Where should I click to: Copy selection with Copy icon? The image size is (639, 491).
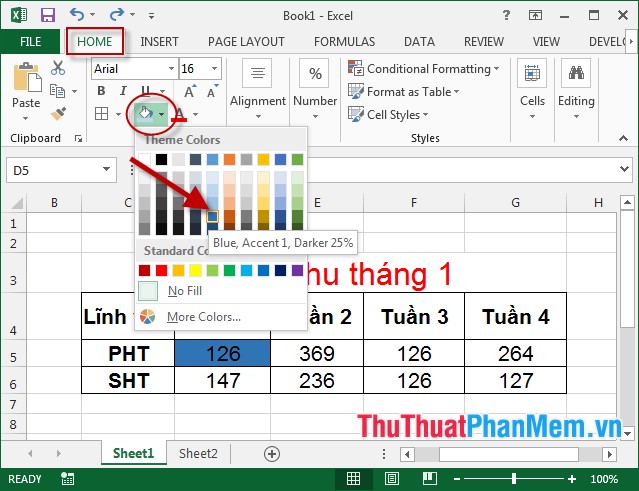(x=57, y=91)
